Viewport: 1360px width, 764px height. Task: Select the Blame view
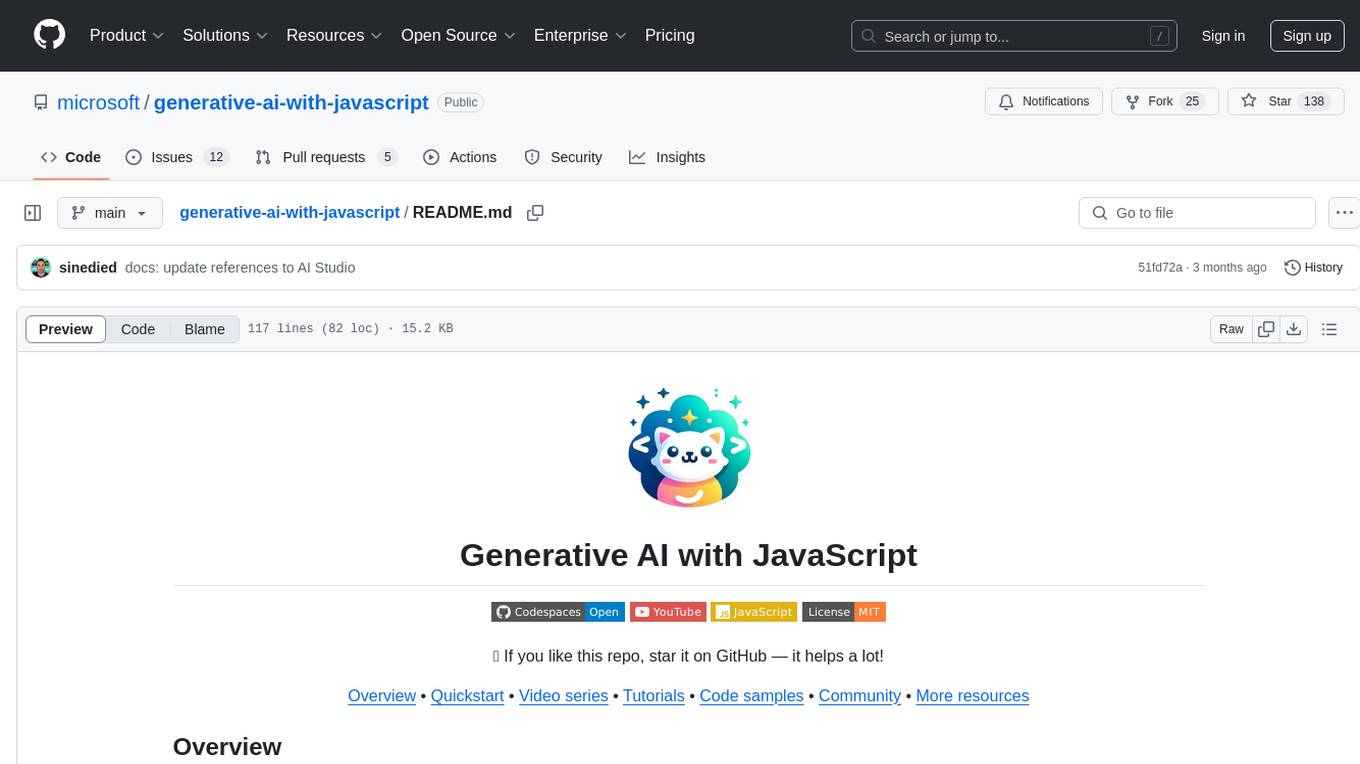[204, 329]
